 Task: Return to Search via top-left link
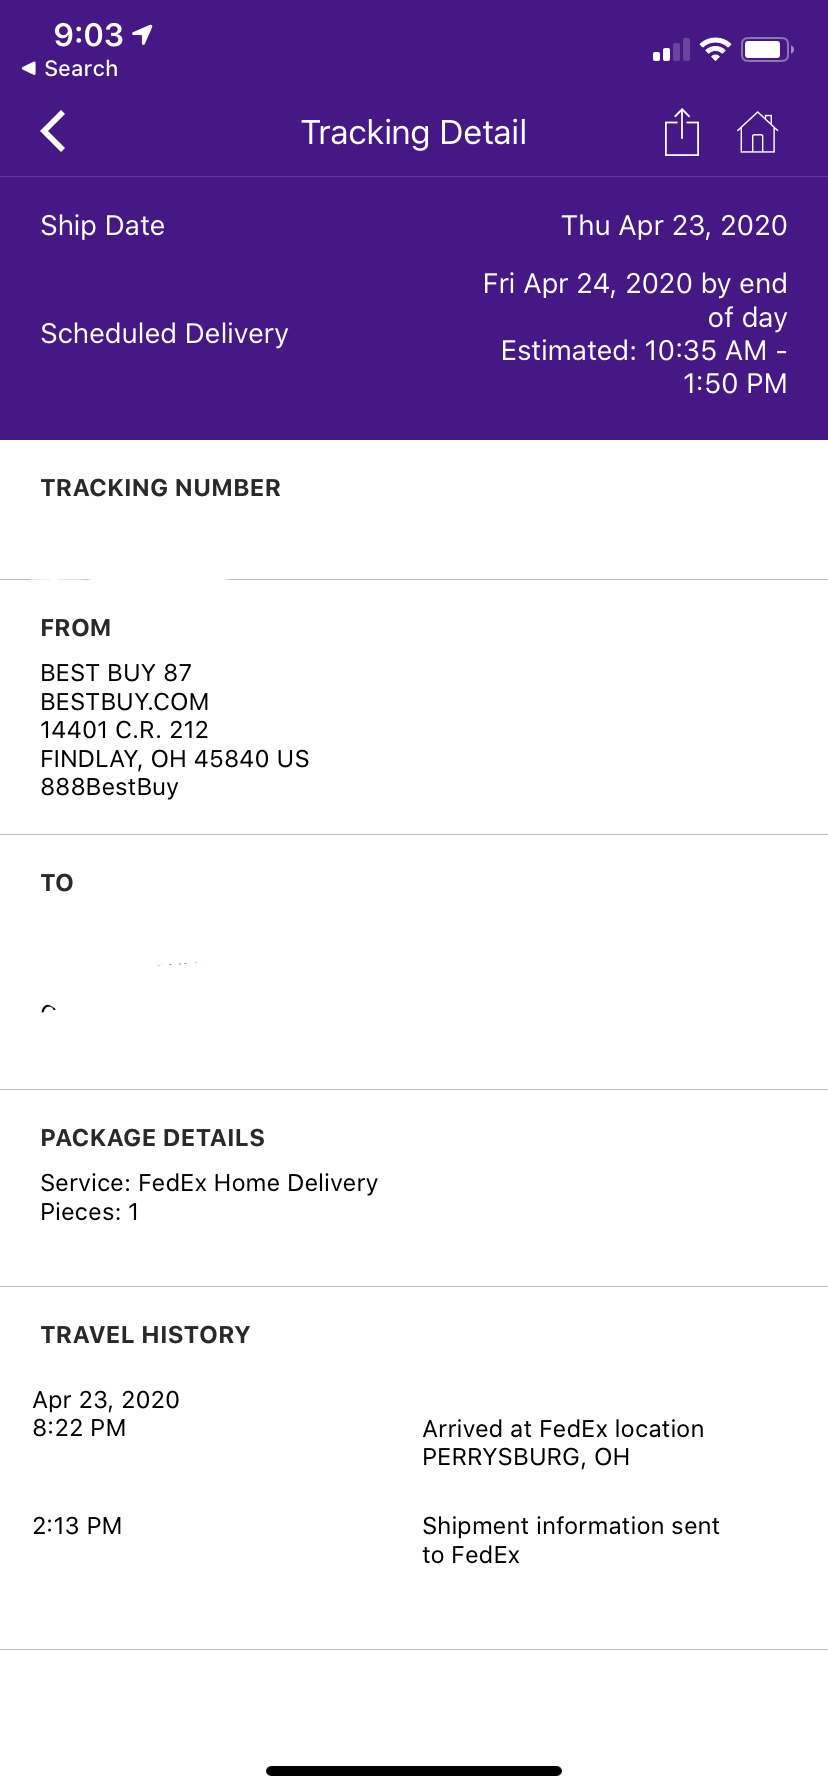tap(70, 69)
